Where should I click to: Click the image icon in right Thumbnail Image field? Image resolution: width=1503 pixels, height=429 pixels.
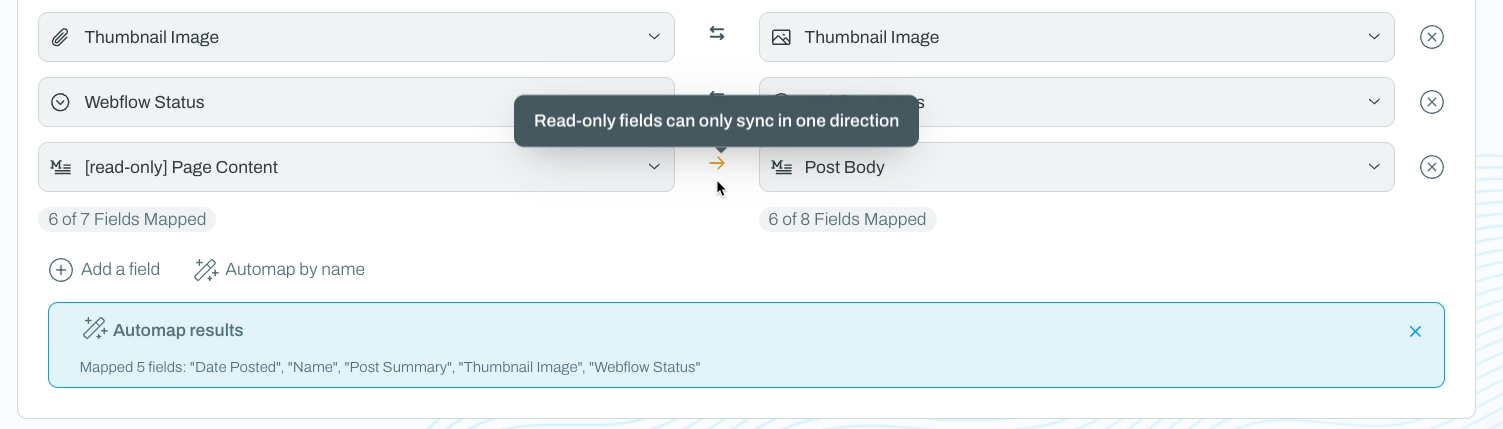[x=781, y=37]
